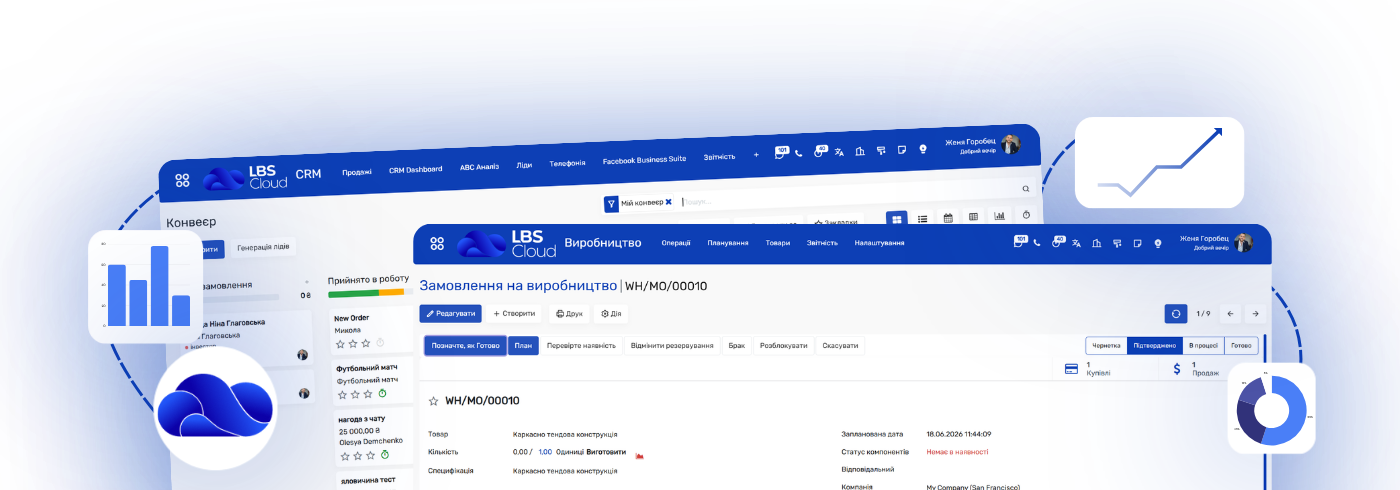Set first priority star on нагода з чату card
This screenshot has width=1400, height=490.
pos(343,455)
